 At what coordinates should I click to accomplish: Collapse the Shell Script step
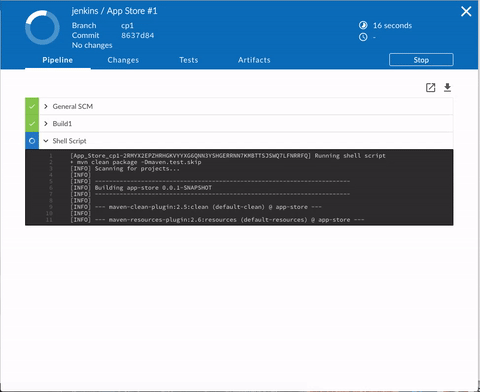(x=46, y=141)
